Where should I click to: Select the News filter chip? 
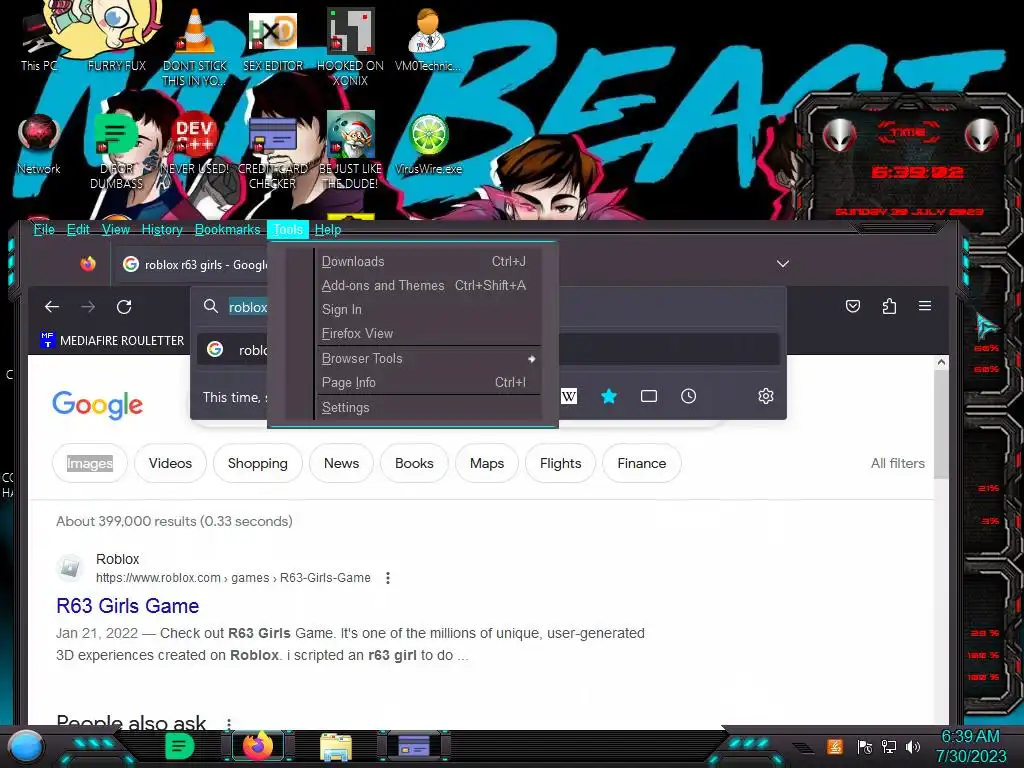pyautogui.click(x=341, y=463)
